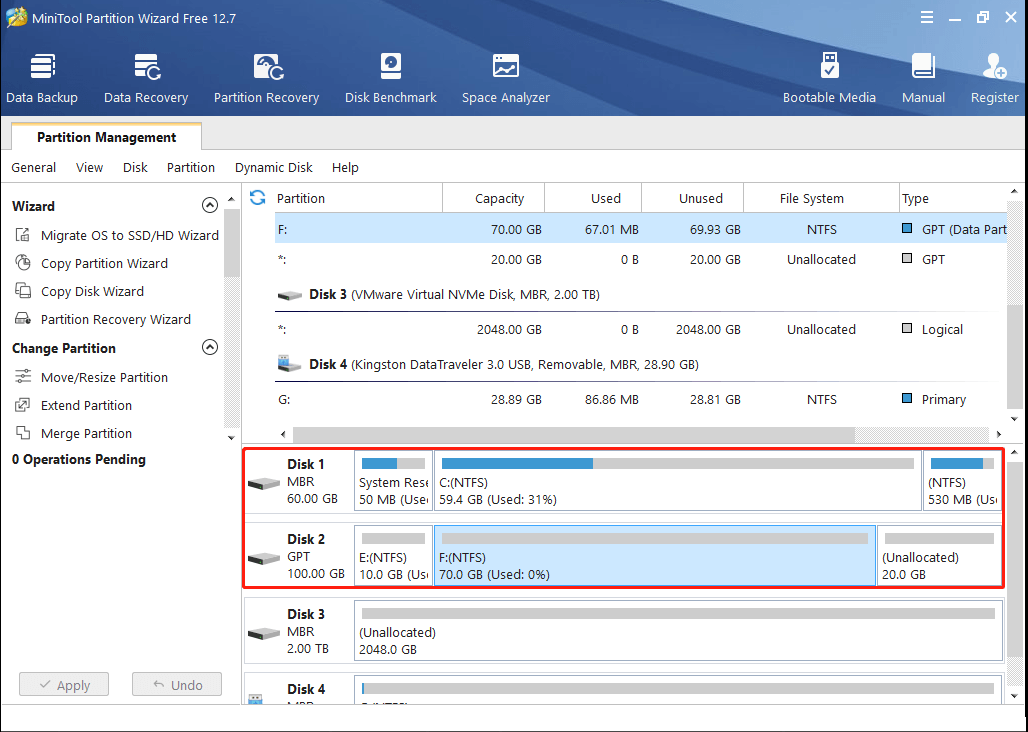Click the disk map scroll down arrow

(1014, 696)
